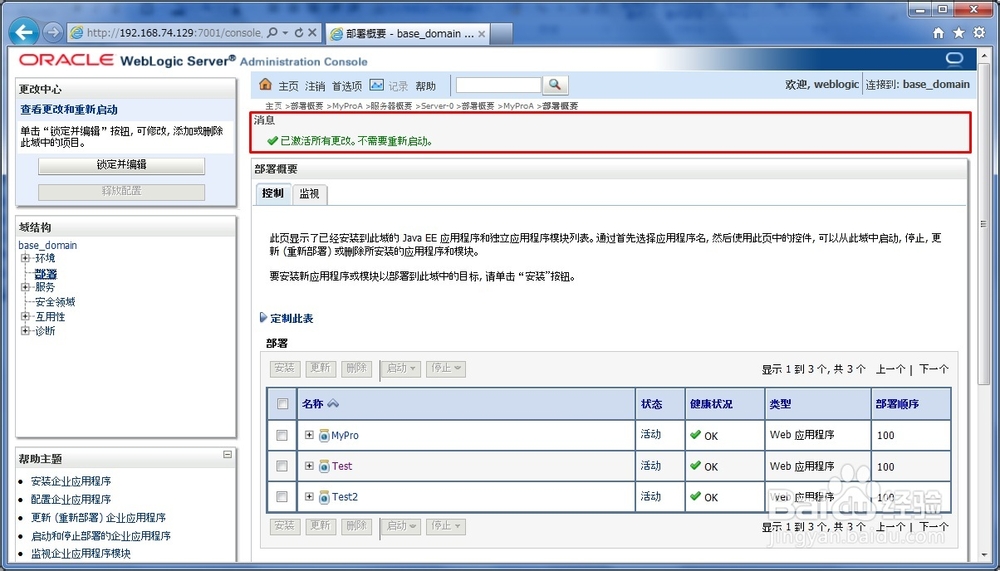Screen dimensions: 1000x571
Task: Open the Test2 deployment link
Action: pyautogui.click(x=345, y=497)
